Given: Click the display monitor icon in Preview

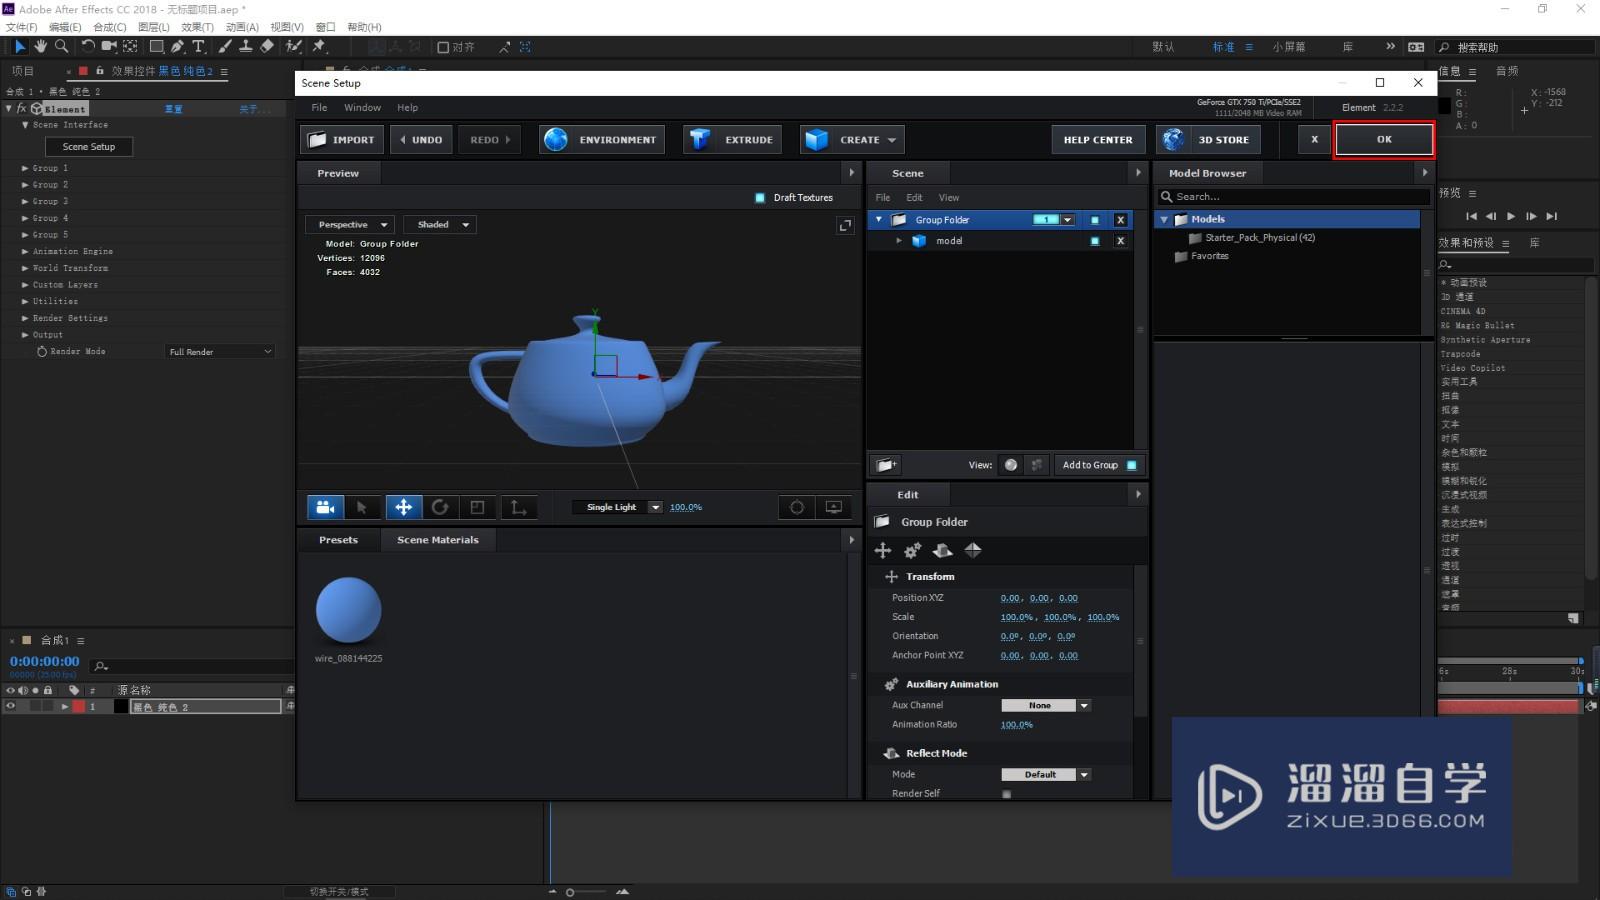Looking at the screenshot, I should [x=834, y=507].
